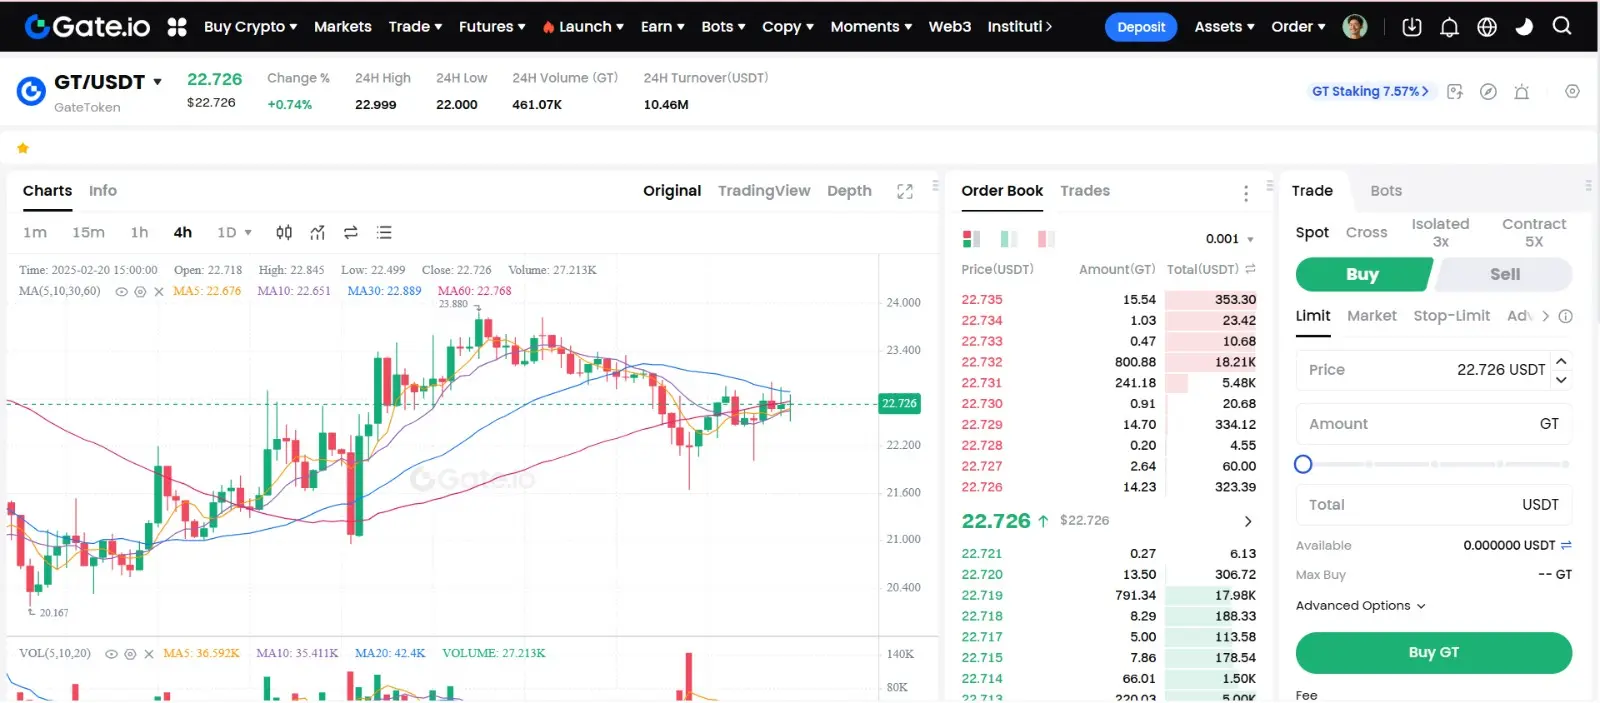
Task: Remove the MA indicator
Action: click(x=158, y=292)
